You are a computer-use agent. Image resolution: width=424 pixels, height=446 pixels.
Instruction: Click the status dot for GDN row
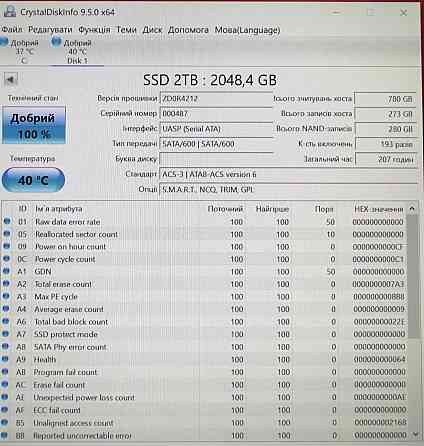tap(6, 271)
